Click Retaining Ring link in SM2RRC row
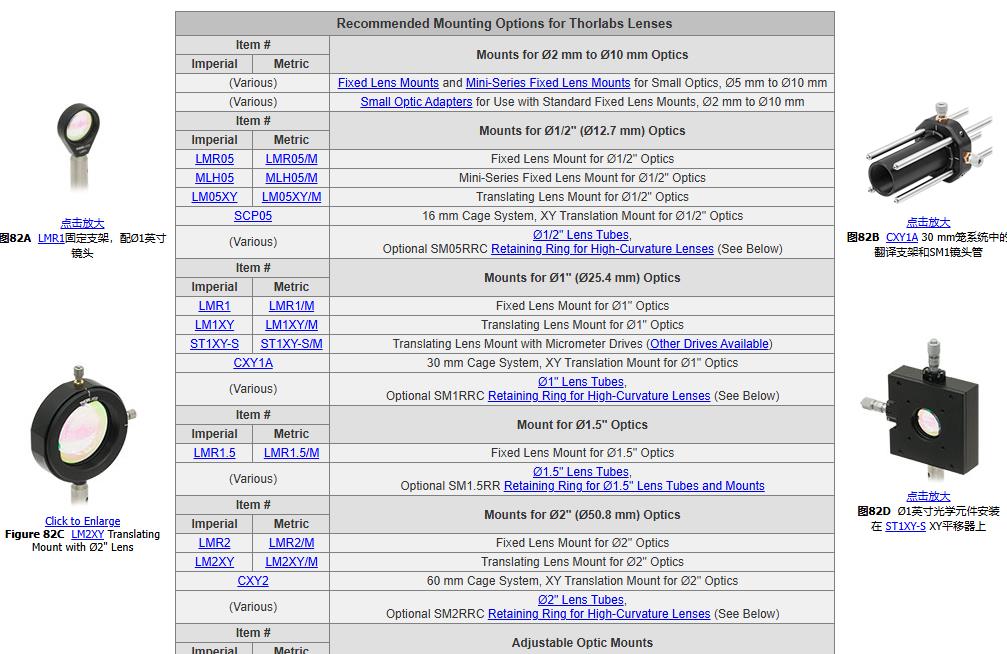The width and height of the screenshot is (1007, 654). click(599, 614)
